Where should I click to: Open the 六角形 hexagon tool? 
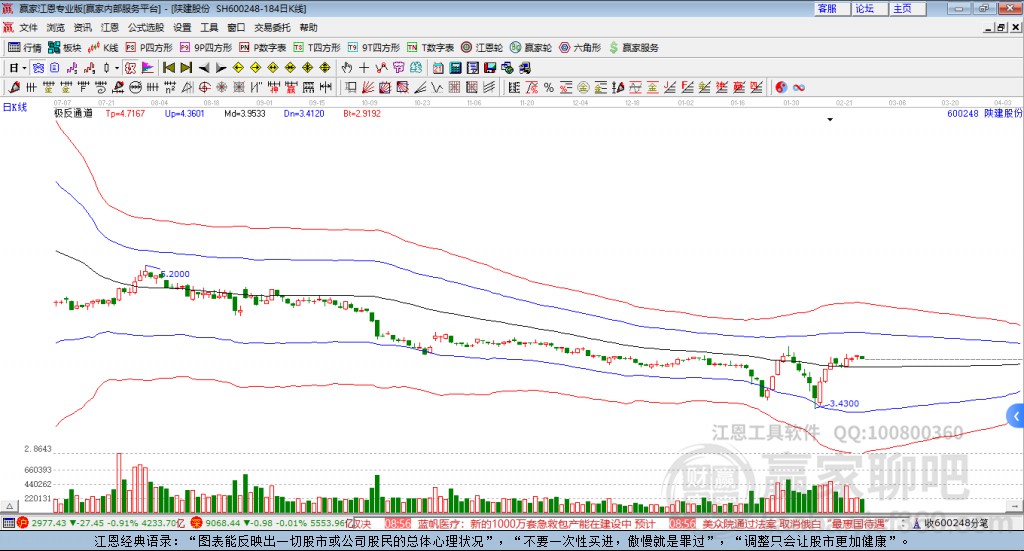(580, 48)
